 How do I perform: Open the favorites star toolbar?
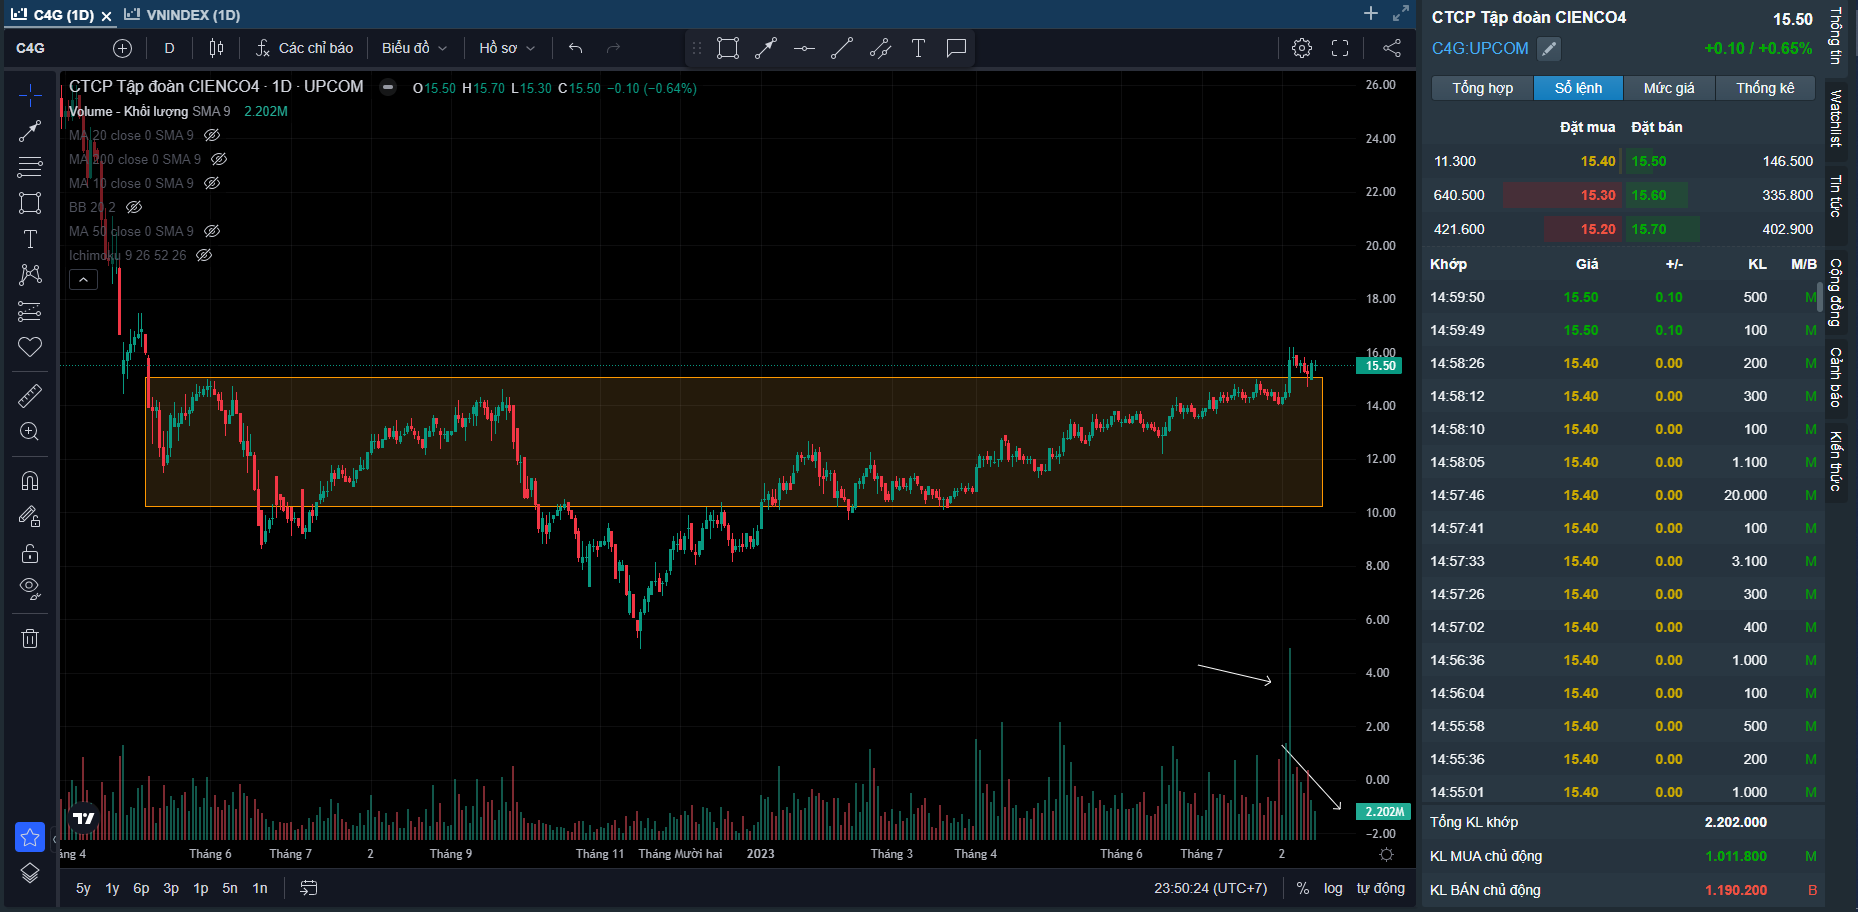click(30, 837)
